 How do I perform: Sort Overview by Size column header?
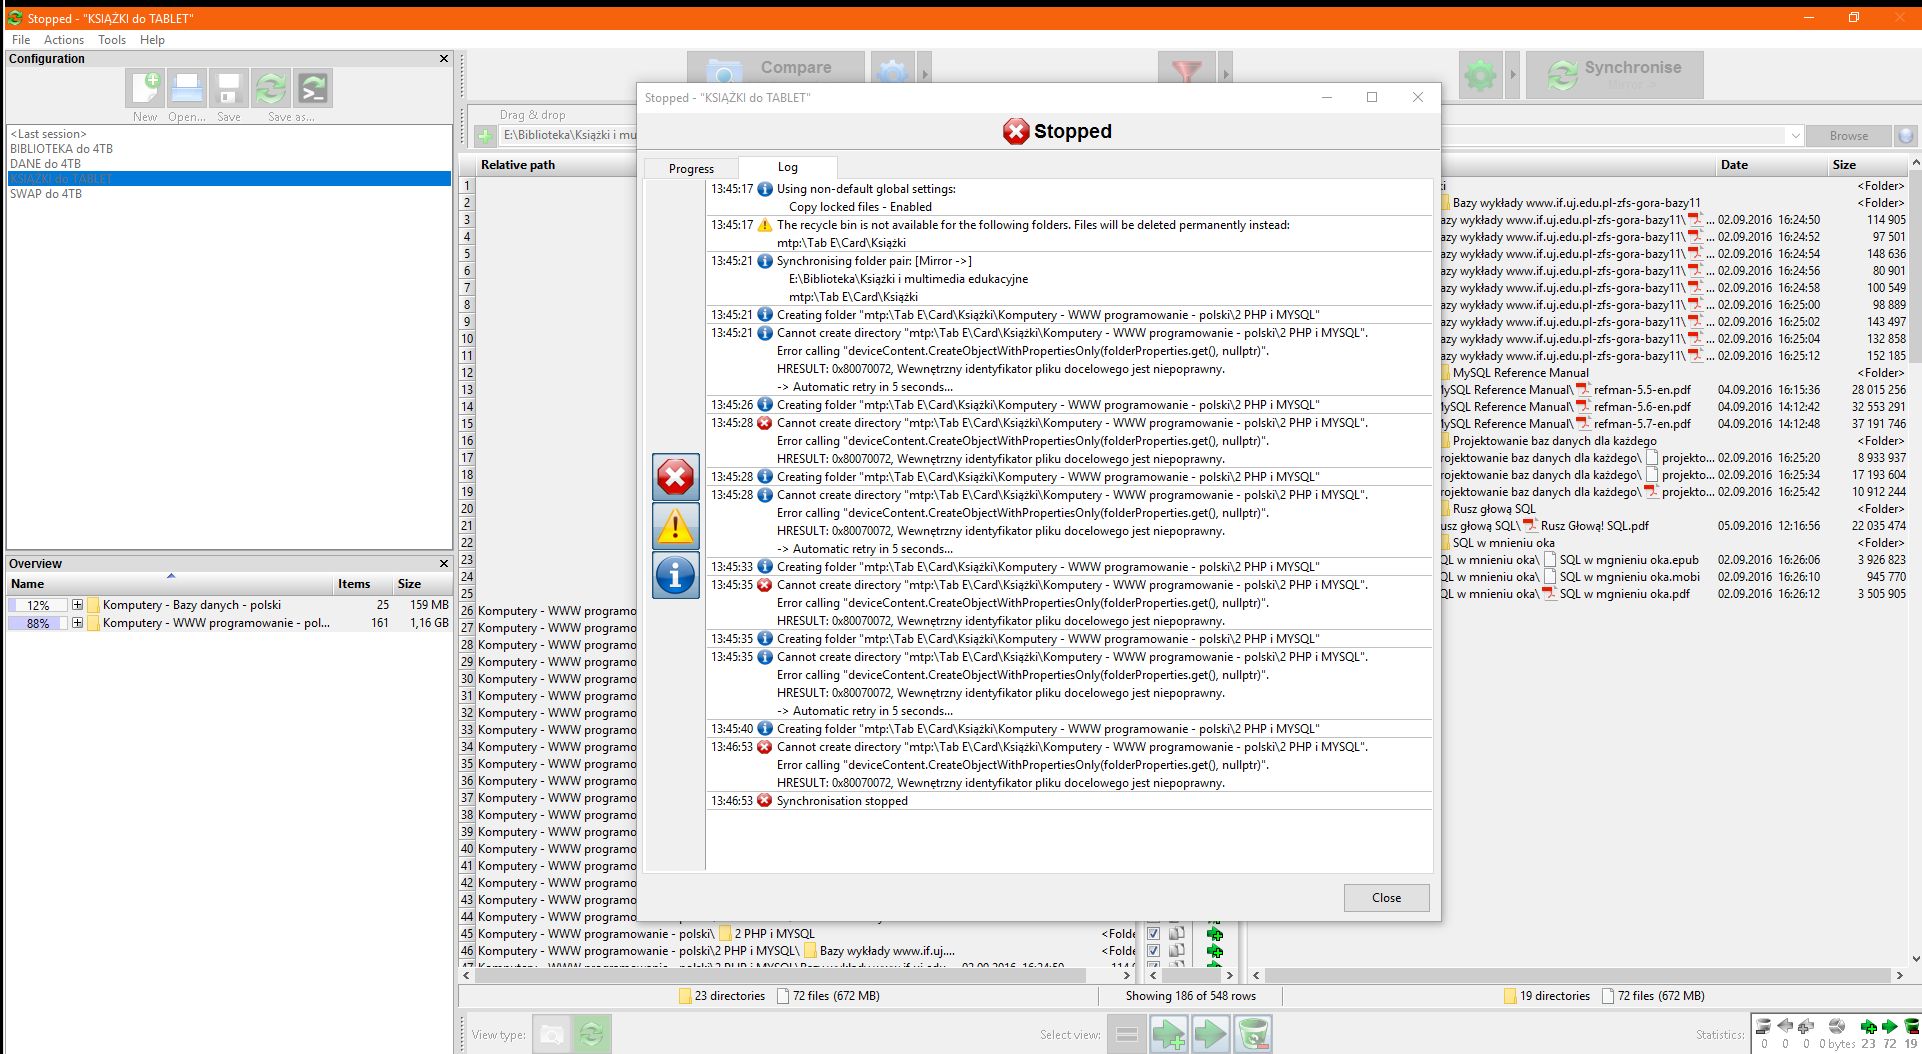(421, 584)
